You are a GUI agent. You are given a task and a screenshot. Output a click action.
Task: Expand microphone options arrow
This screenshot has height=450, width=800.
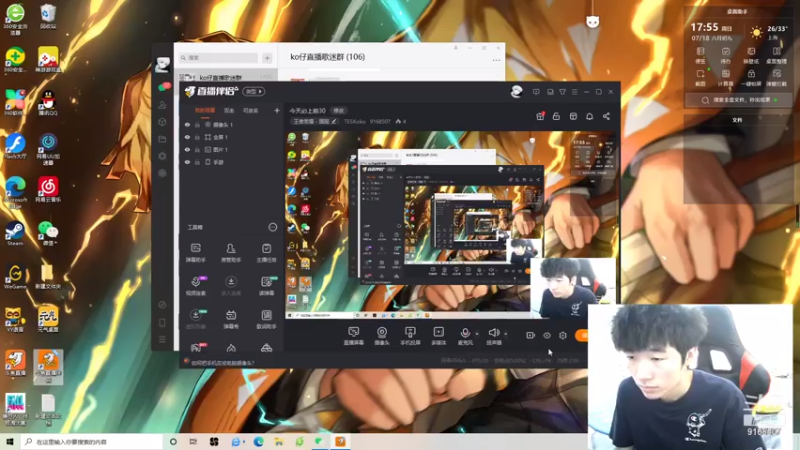(x=477, y=334)
